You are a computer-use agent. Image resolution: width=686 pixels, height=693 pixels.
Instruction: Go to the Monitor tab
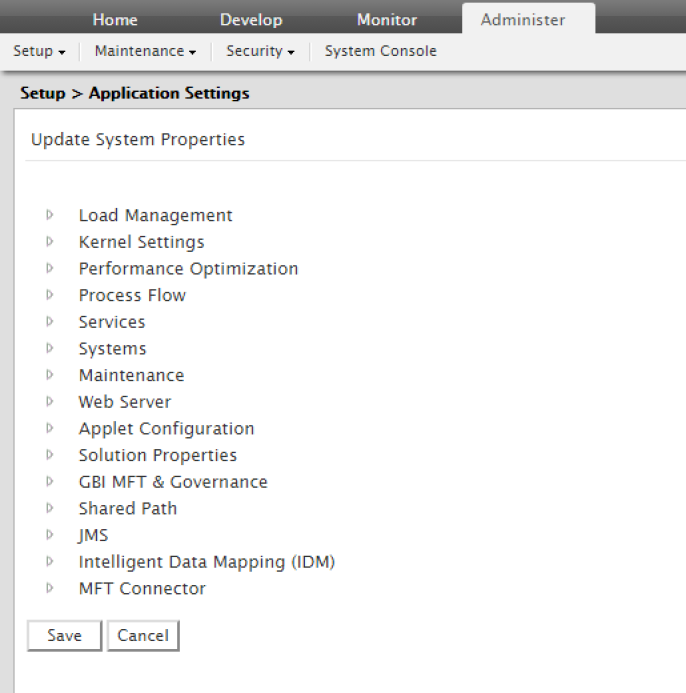click(387, 20)
